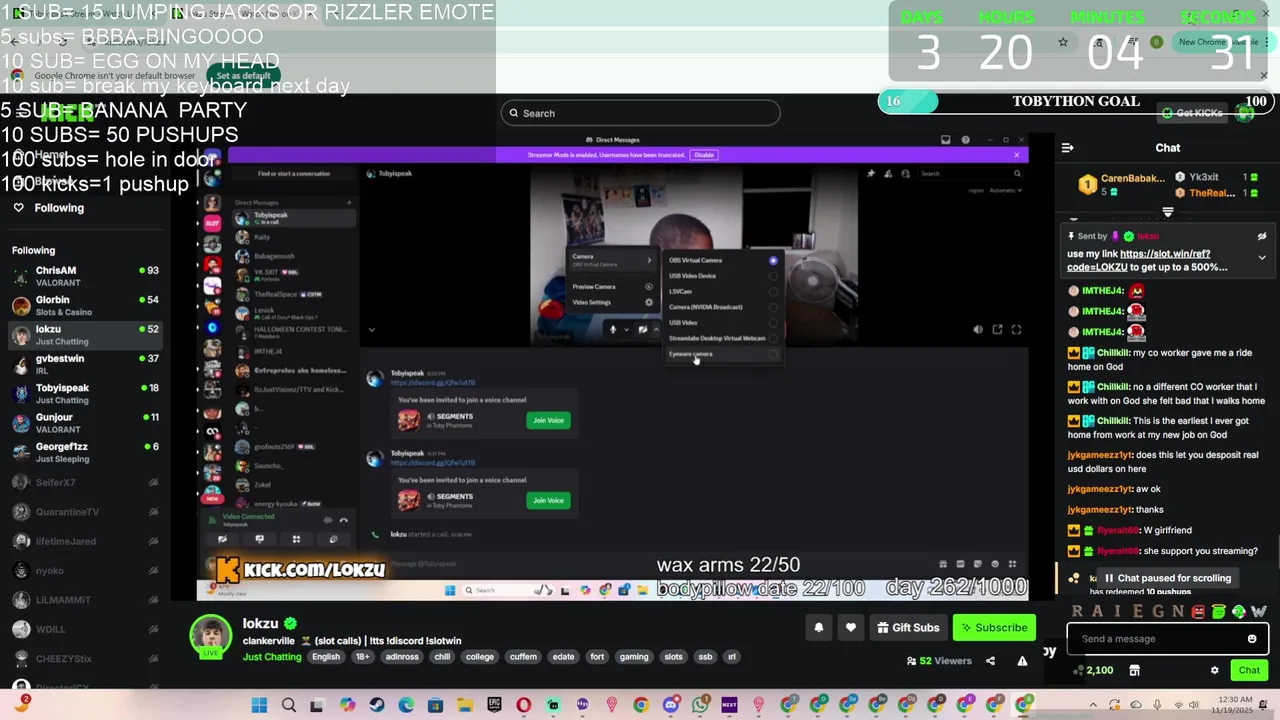Click Yk3xit in chat leaderboard
Screen dimensions: 1280x720
click(x=1203, y=178)
